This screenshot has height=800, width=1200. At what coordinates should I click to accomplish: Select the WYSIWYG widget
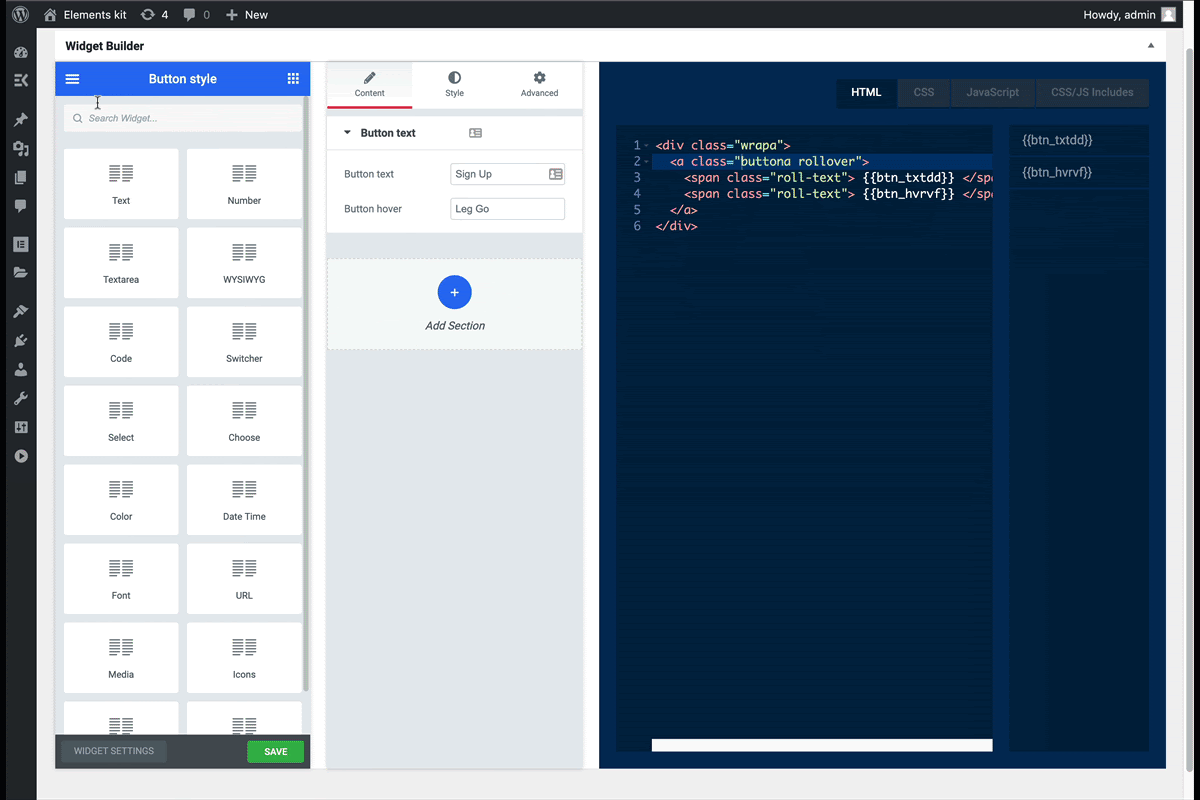point(243,262)
